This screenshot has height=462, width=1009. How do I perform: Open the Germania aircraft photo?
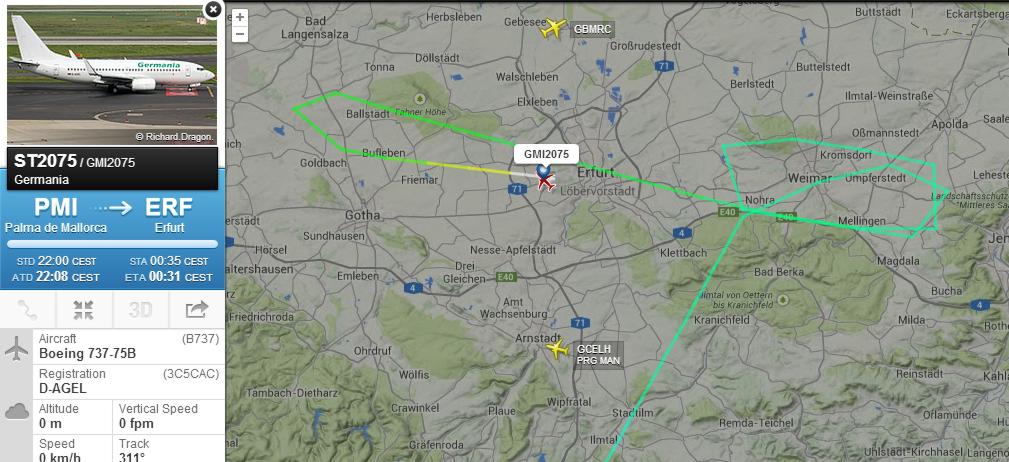(x=112, y=76)
